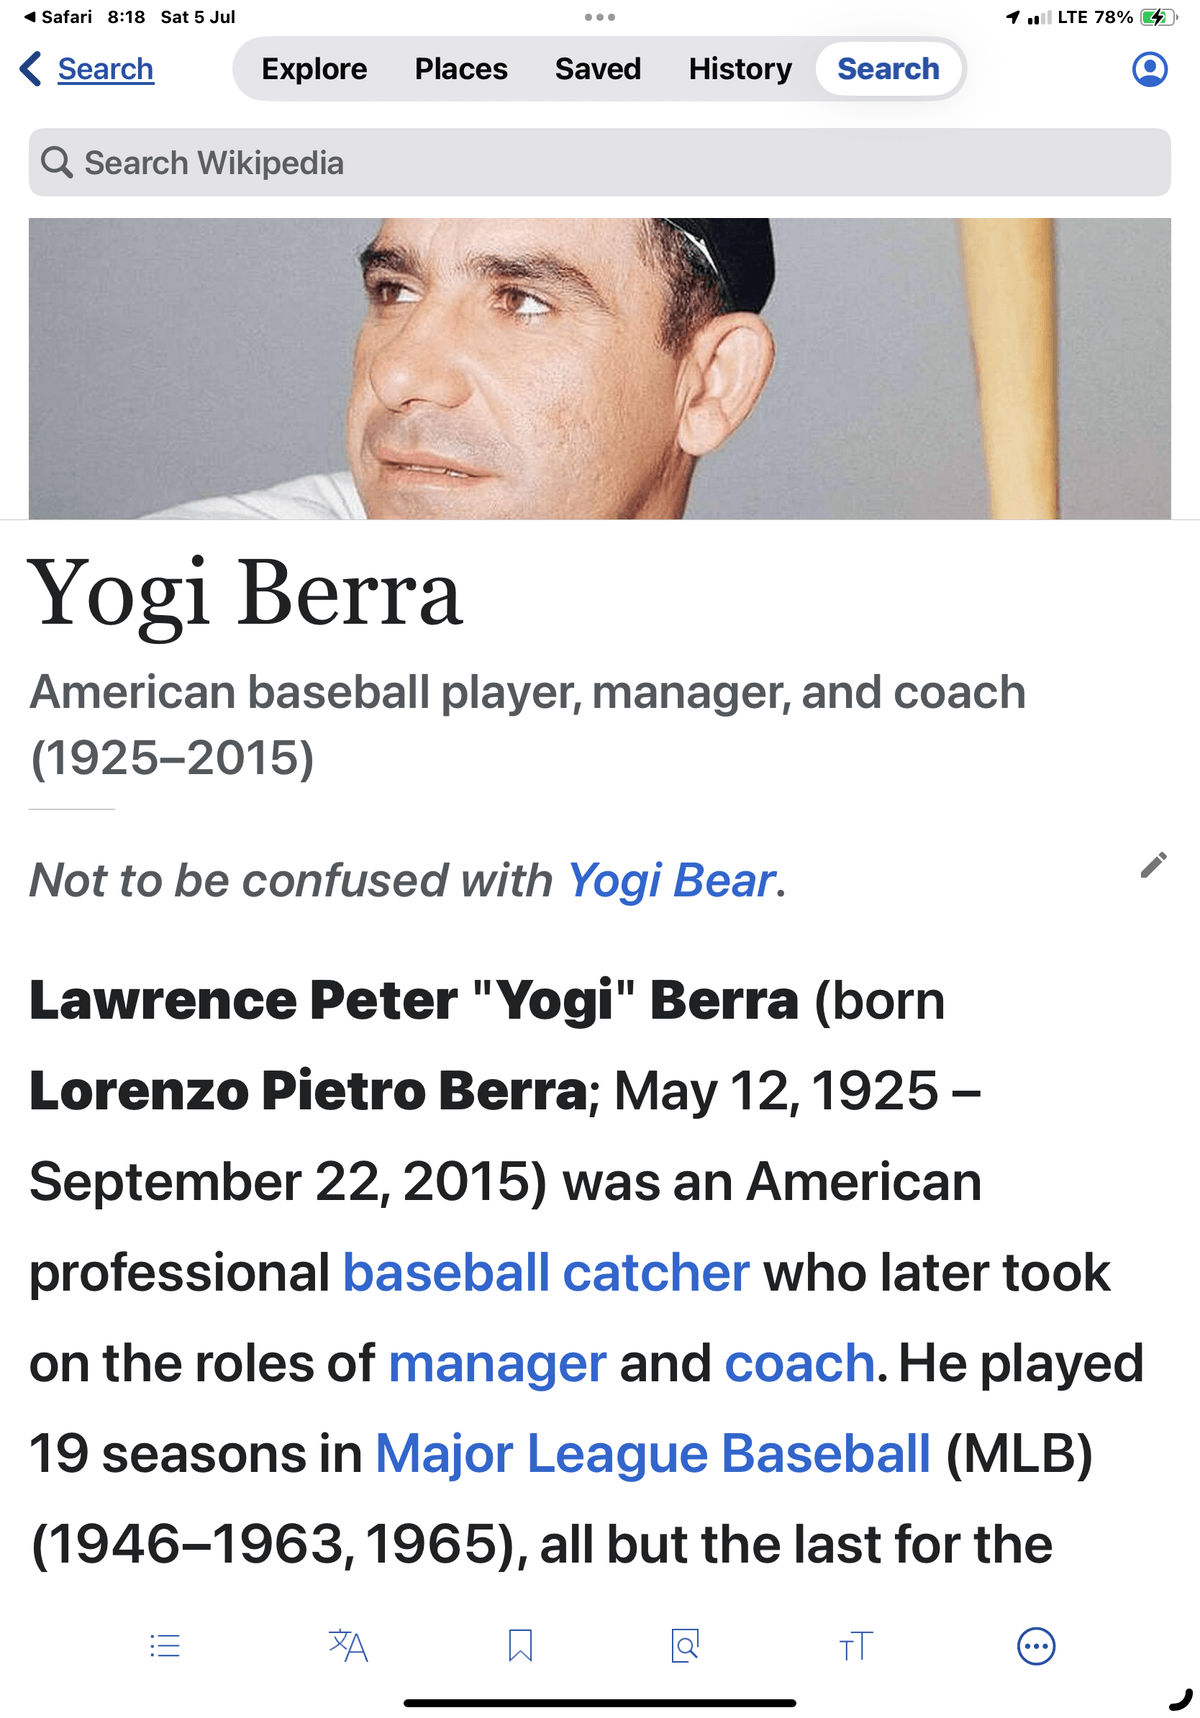Switch to the Explore tab
Screen dimensions: 1200x1718
coord(314,69)
